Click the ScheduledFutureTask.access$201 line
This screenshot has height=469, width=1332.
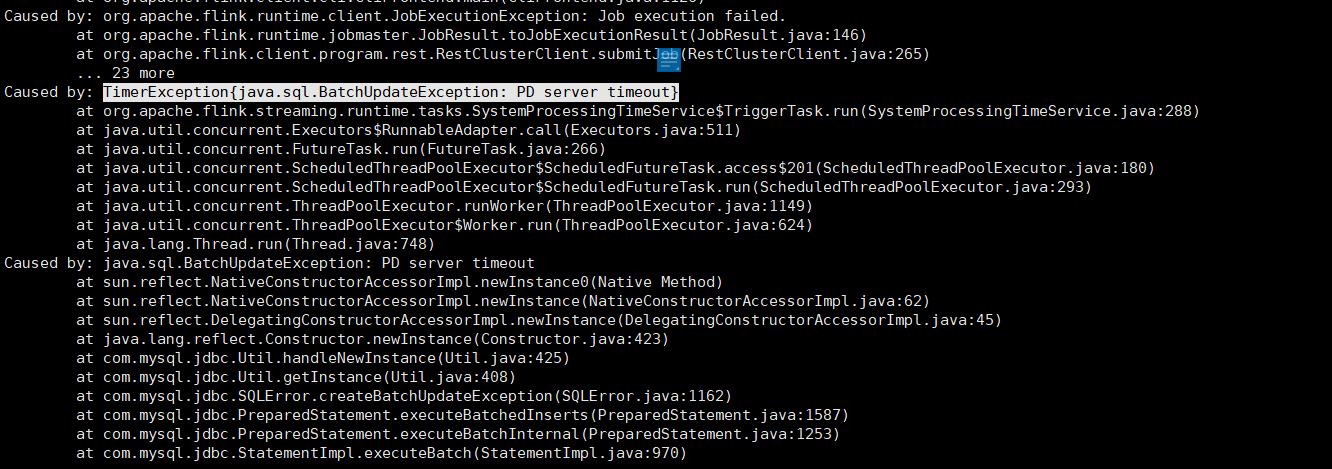[615, 168]
